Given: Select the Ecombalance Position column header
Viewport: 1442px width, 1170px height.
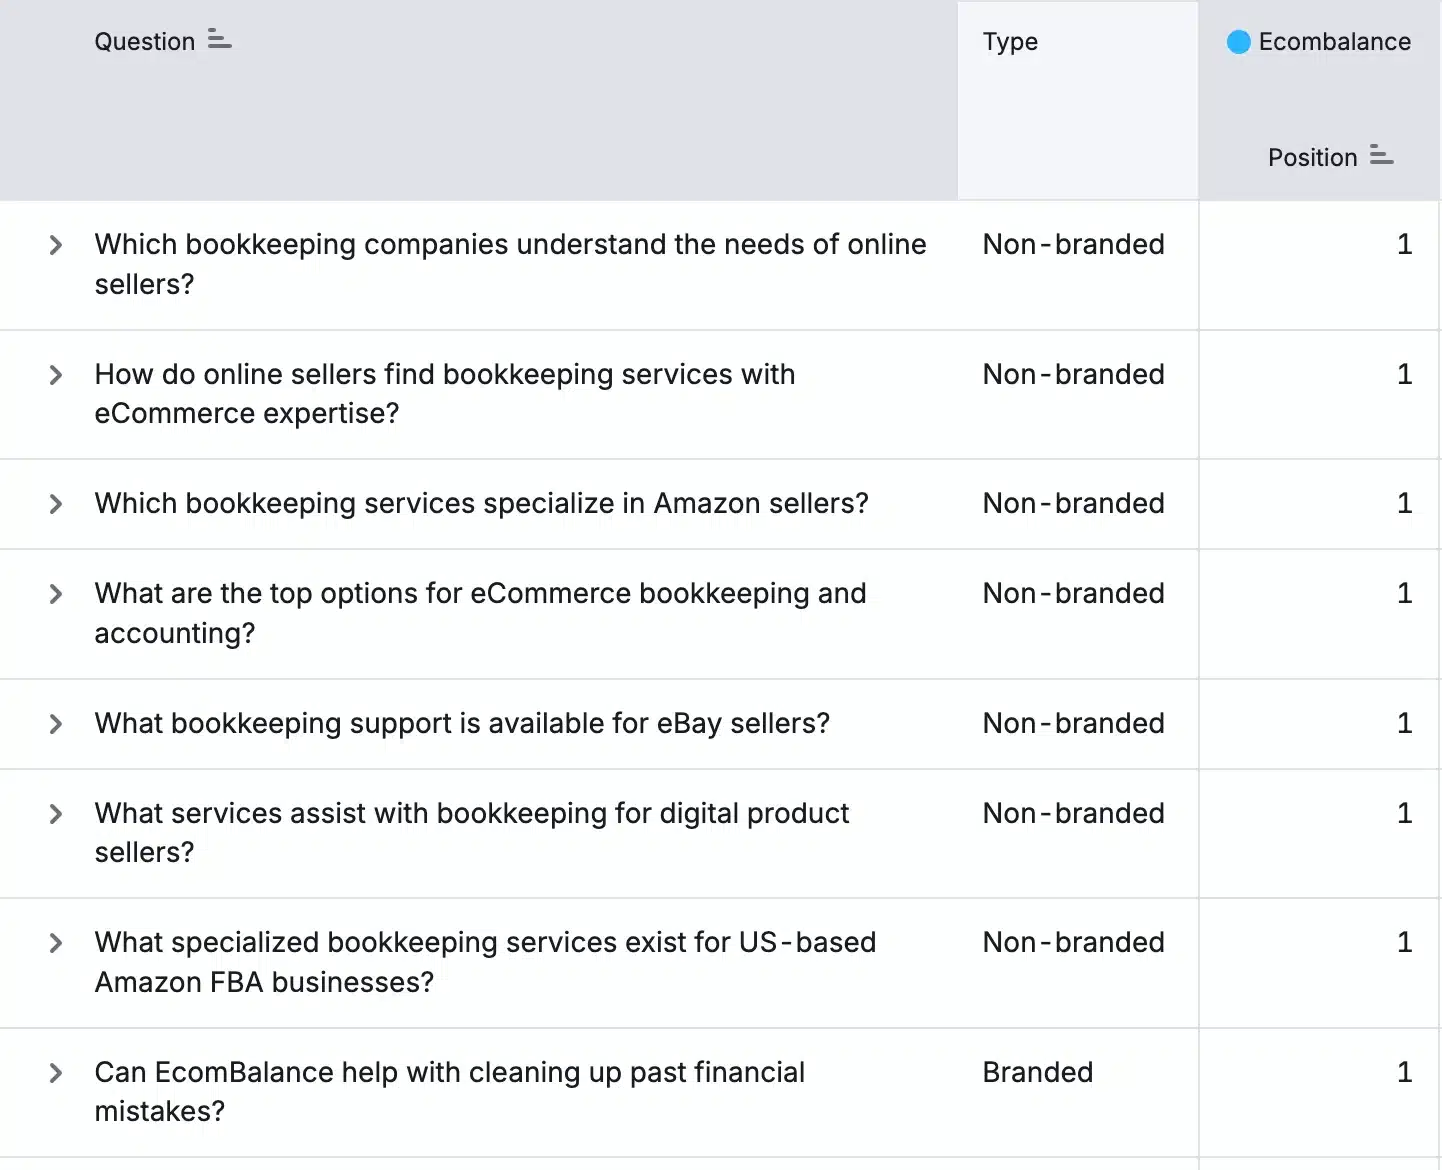Looking at the screenshot, I should [x=1311, y=157].
